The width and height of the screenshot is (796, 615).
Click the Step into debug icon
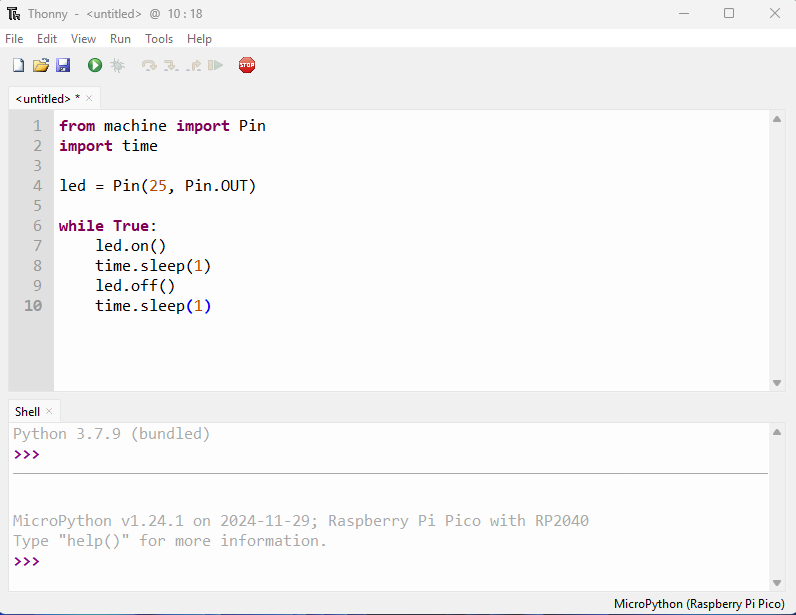(x=171, y=65)
